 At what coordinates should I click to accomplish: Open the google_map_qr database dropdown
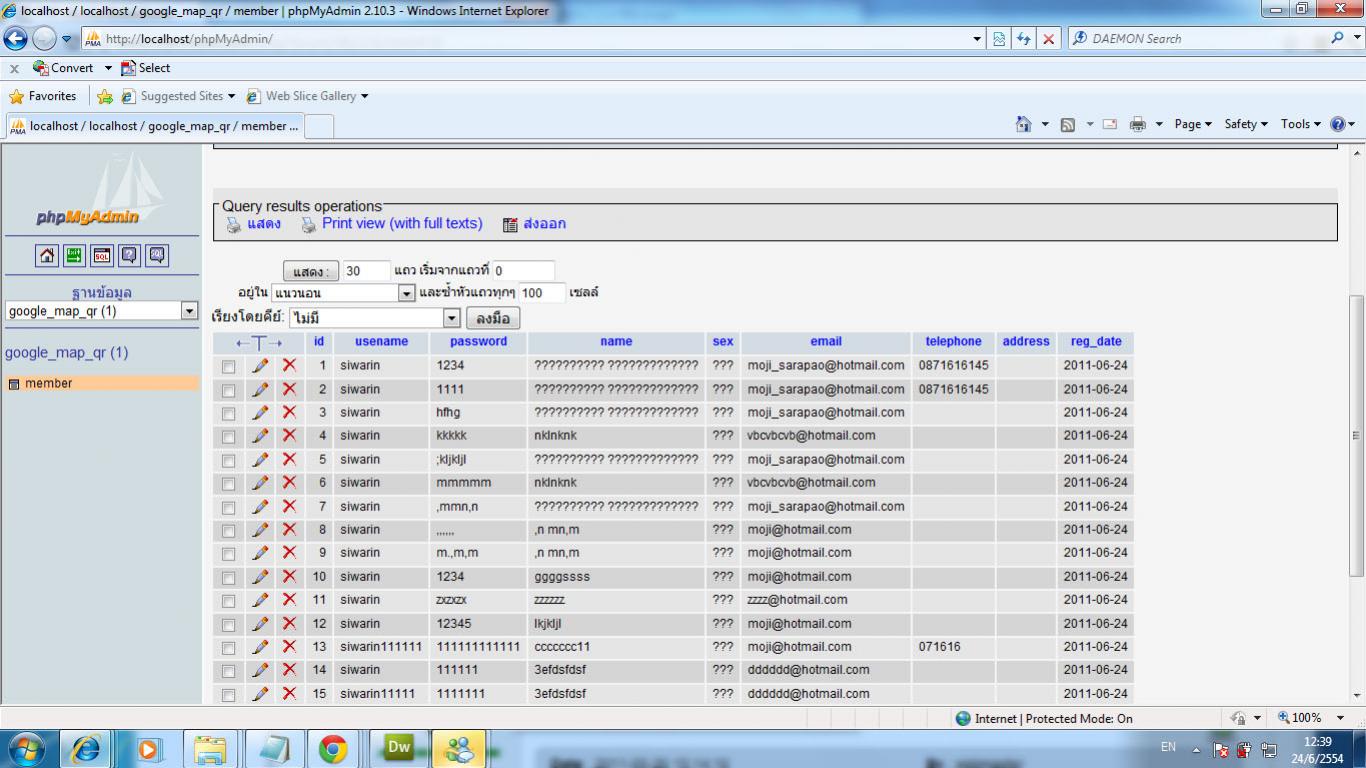pyautogui.click(x=189, y=311)
